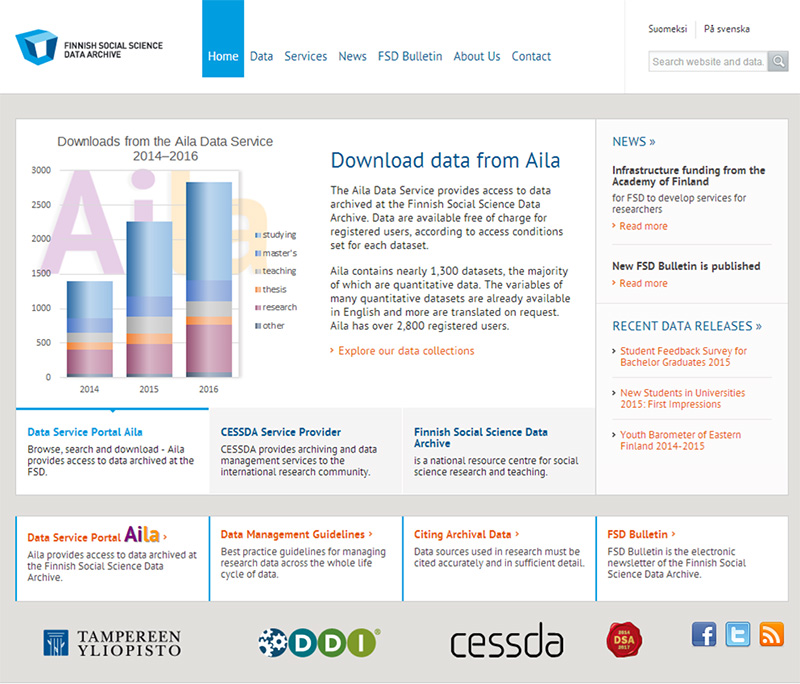800x684 pixels.
Task: Open the Twitter icon in footer
Action: (x=738, y=635)
